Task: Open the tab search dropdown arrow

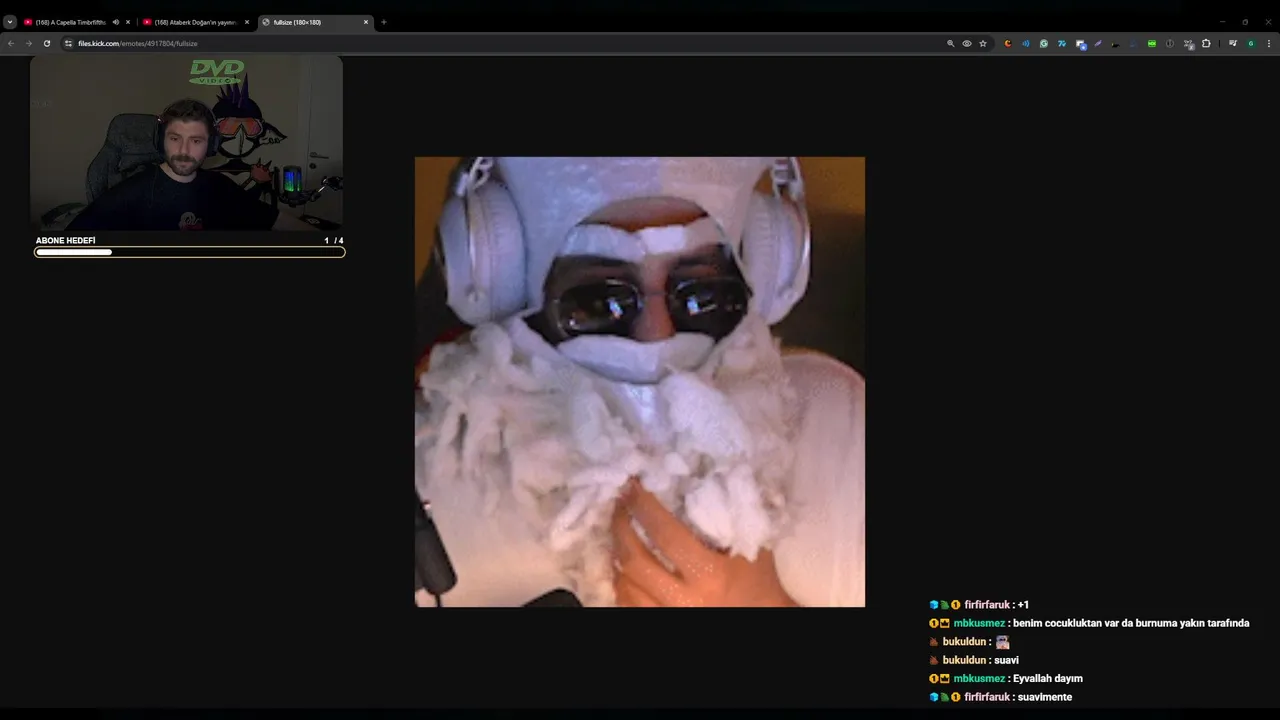Action: [x=10, y=22]
